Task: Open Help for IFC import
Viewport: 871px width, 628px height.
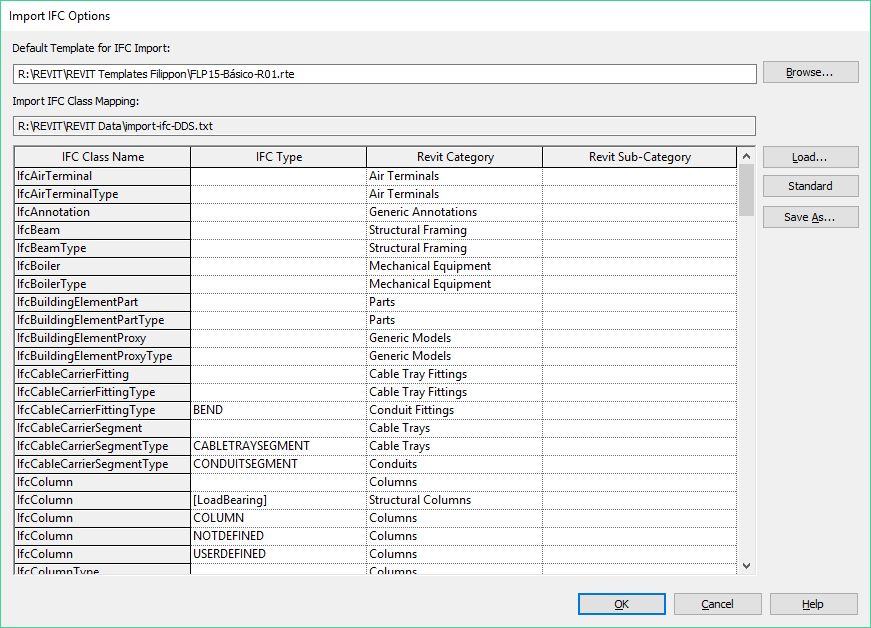Action: coord(813,604)
